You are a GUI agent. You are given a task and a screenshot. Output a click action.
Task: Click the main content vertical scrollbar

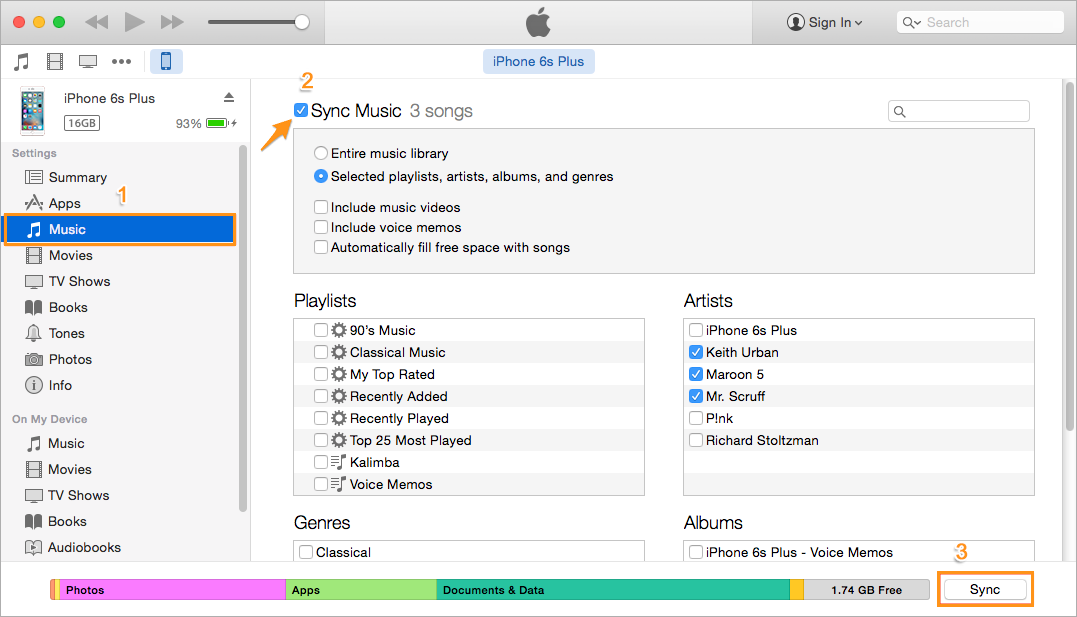point(1069,256)
